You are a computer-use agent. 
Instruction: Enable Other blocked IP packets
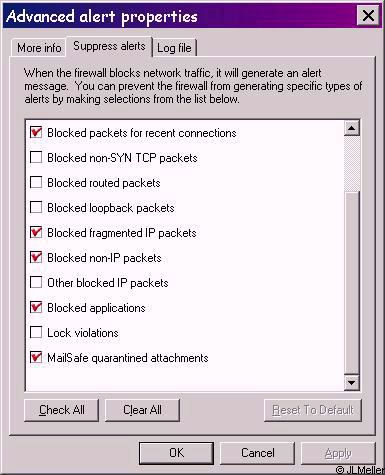pos(36,282)
